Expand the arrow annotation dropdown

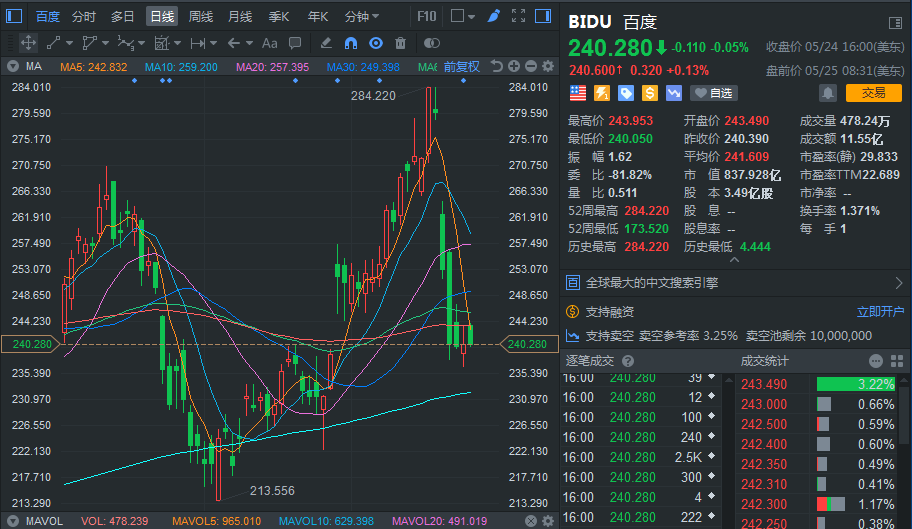pyautogui.click(x=250, y=43)
